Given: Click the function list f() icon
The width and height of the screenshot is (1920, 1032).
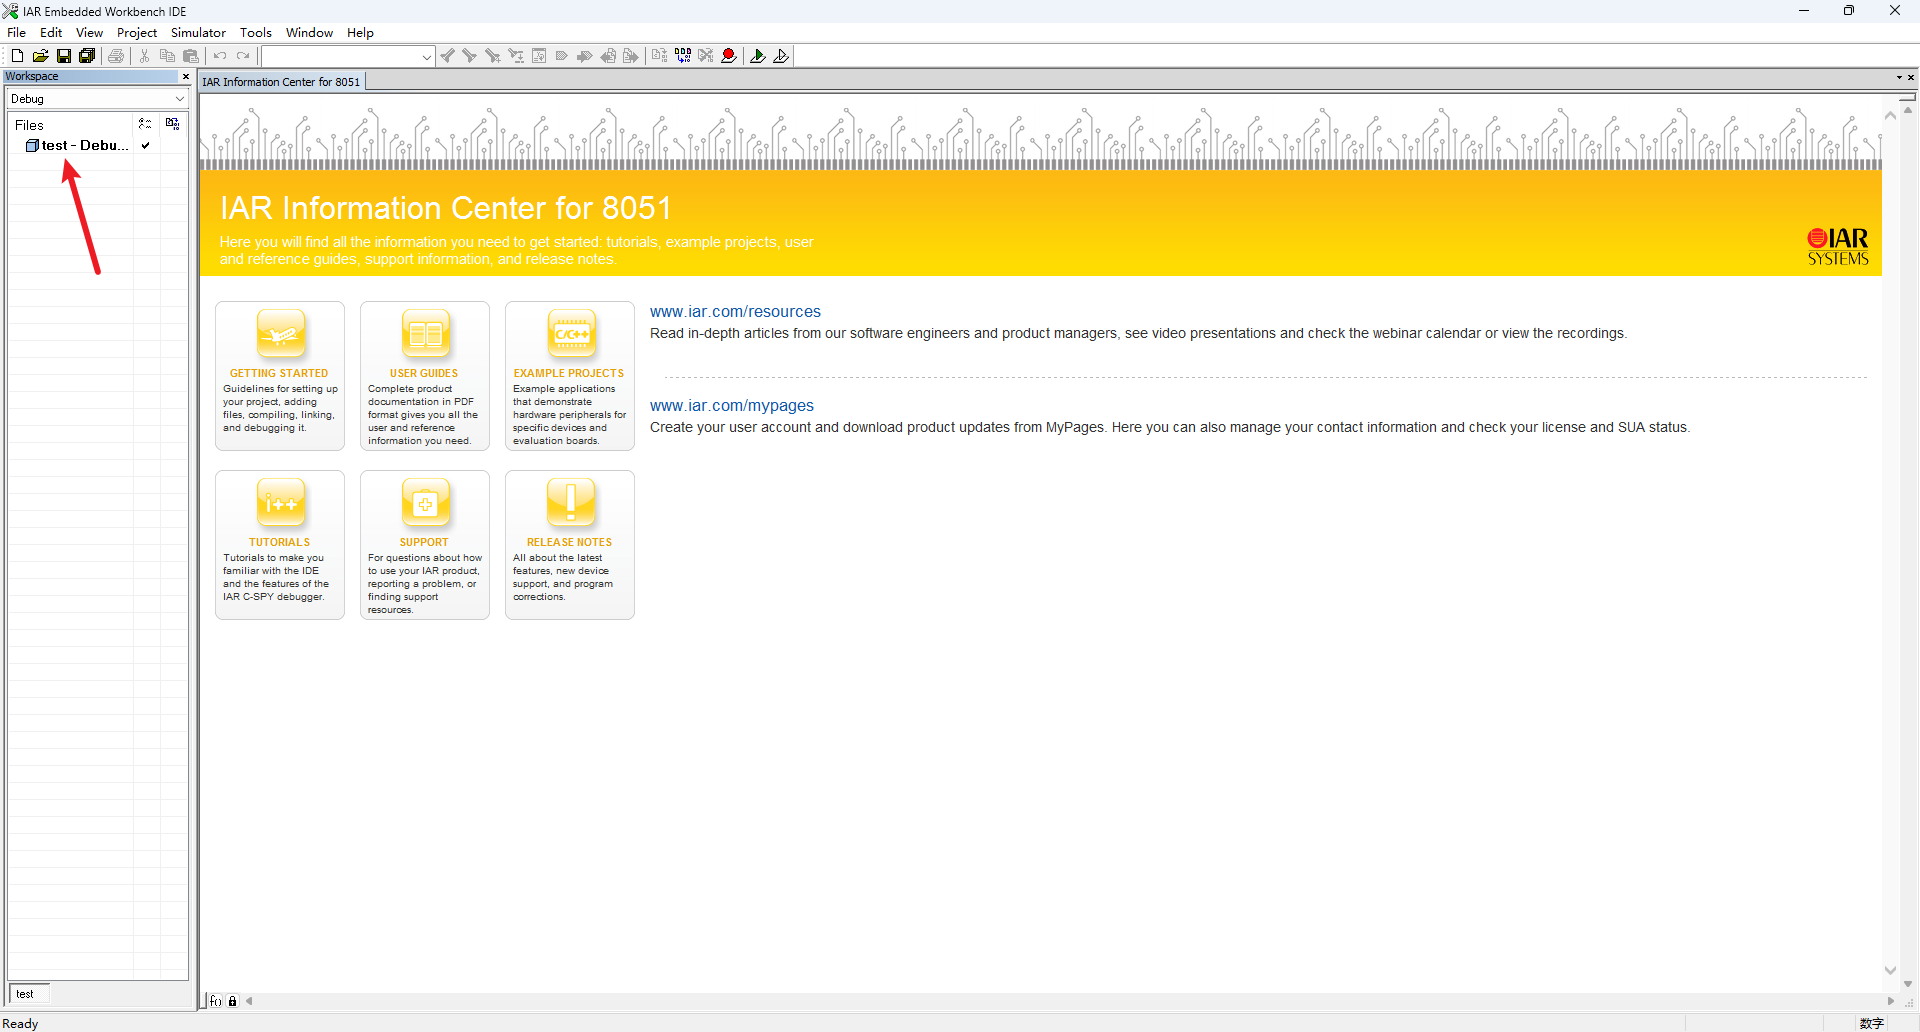Looking at the screenshot, I should click(x=216, y=1001).
